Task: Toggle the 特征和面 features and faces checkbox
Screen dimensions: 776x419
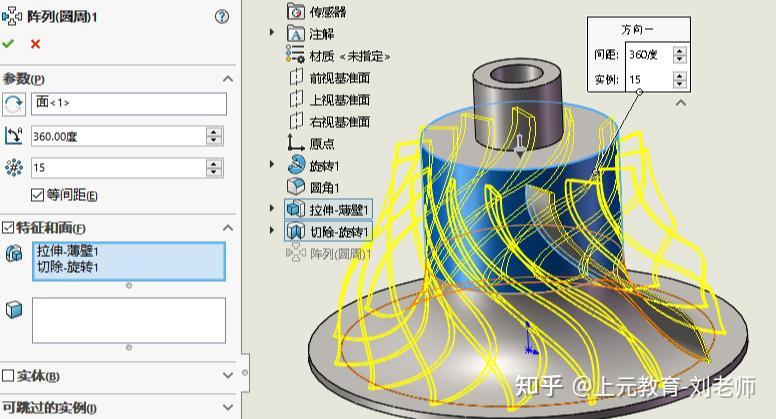Action: [8, 228]
